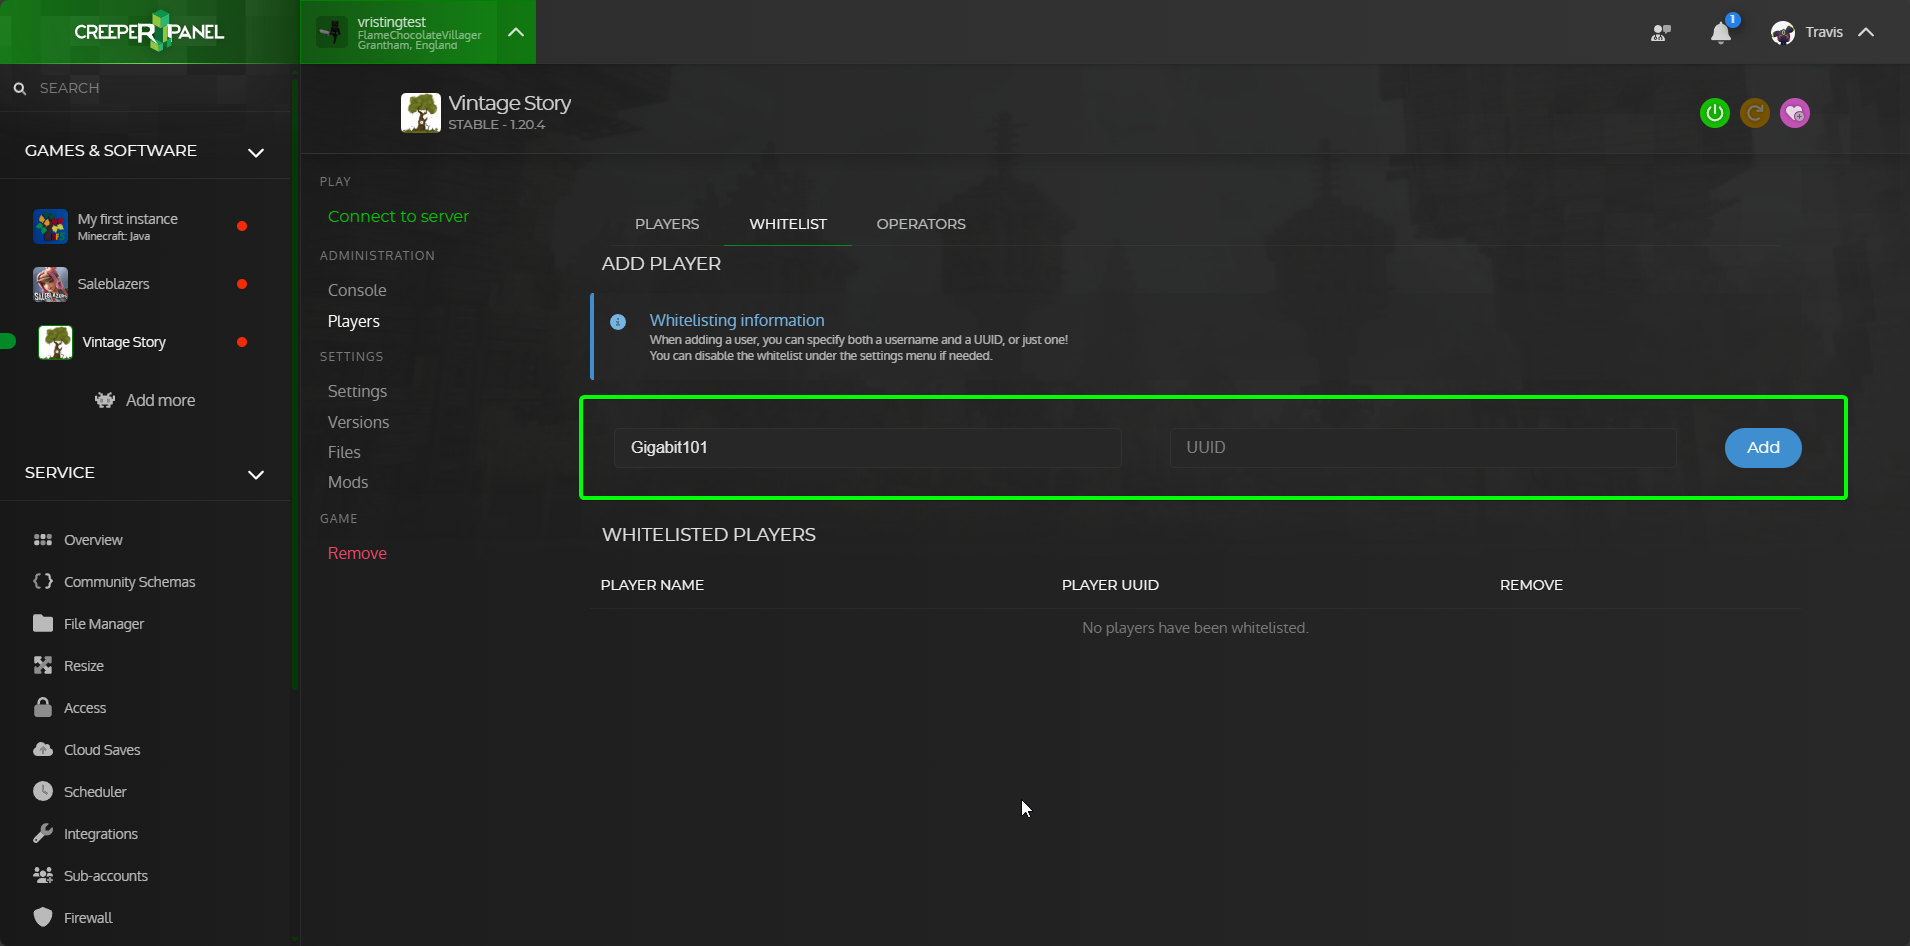Open My first instance Minecraft icon
The image size is (1910, 946).
pyautogui.click(x=50, y=226)
